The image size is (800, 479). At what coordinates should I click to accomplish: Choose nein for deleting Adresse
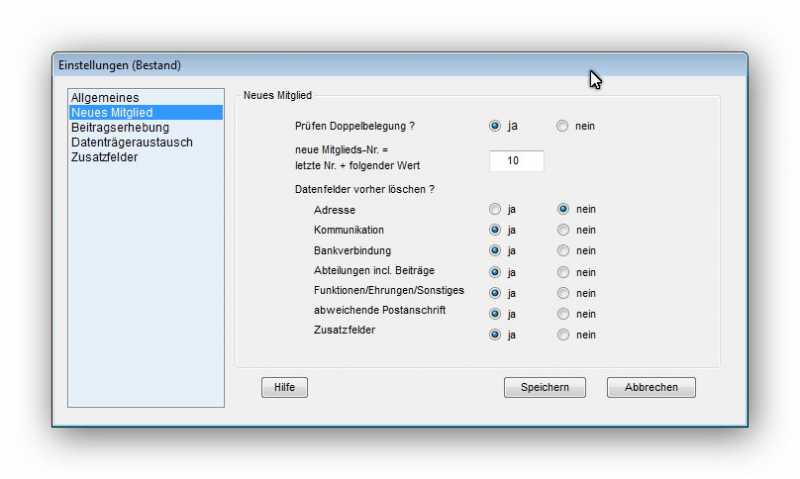pos(563,210)
